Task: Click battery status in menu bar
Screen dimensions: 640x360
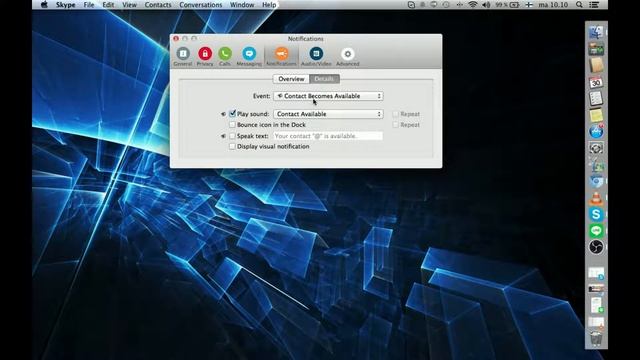Action: (507, 5)
